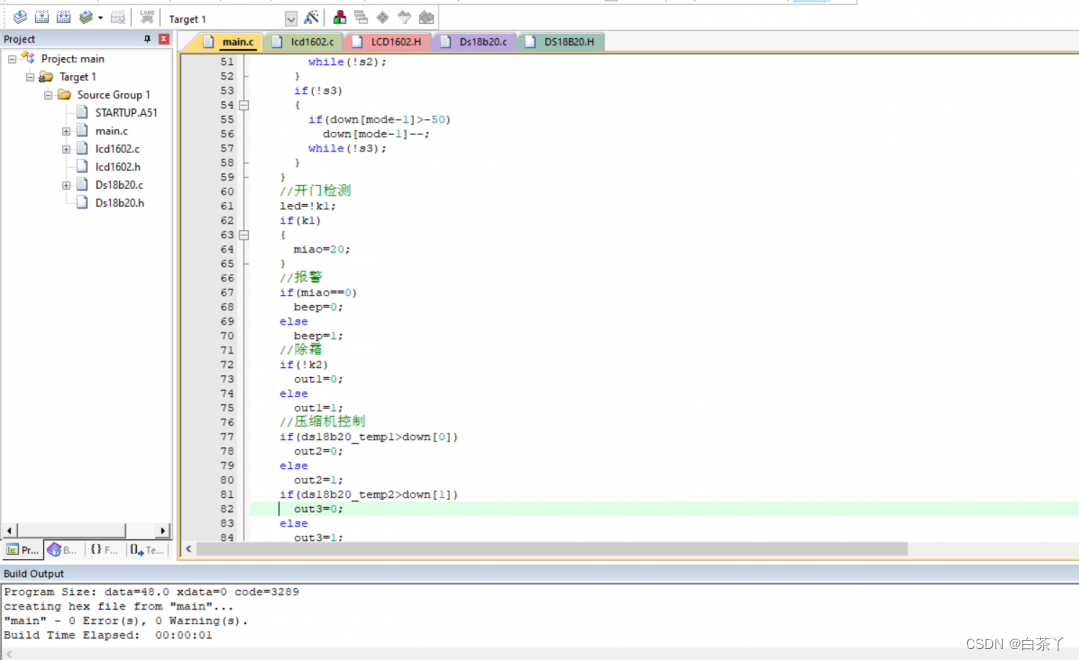
Task: Open Manage Project Items colored blocks icon
Action: click(340, 18)
